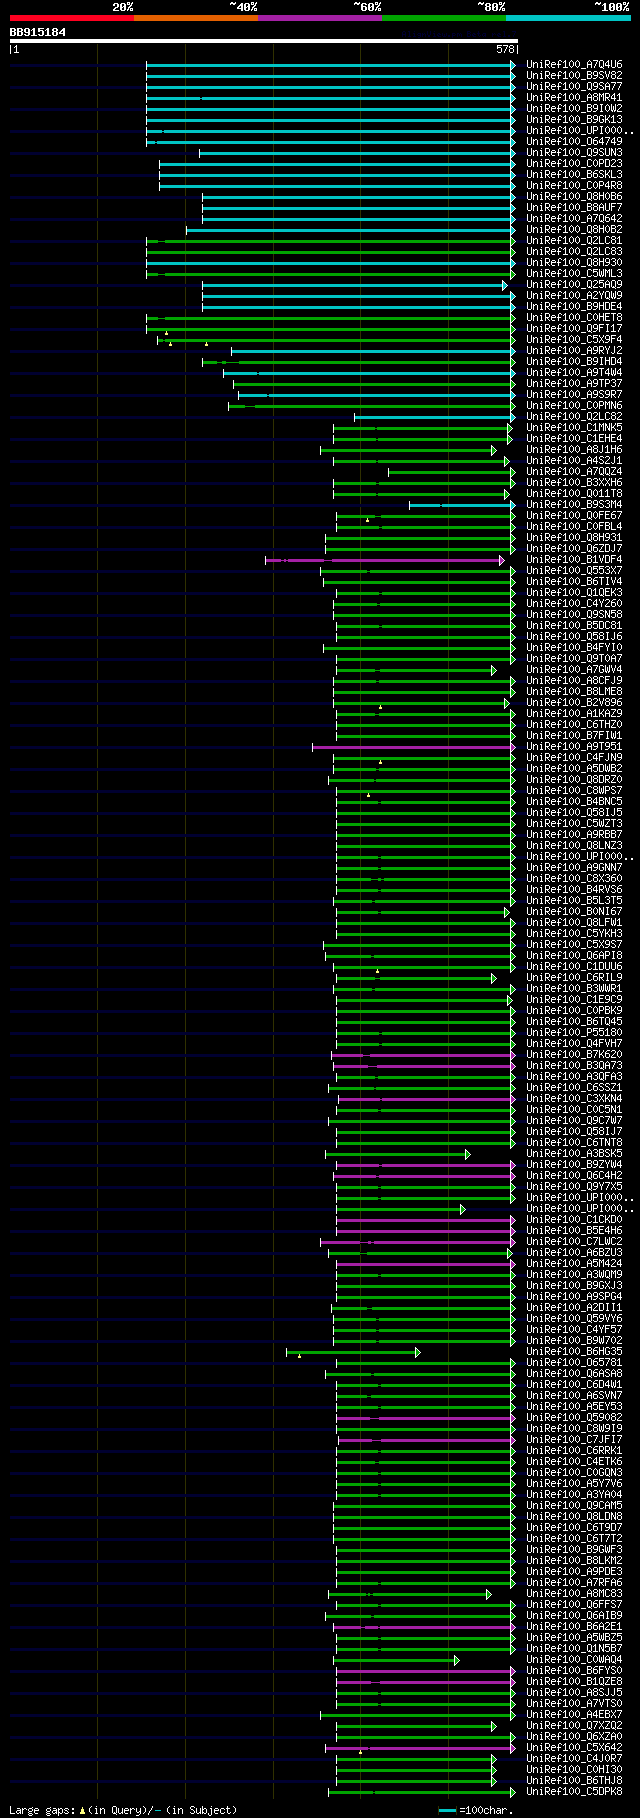This screenshot has width=640, height=1818.
Task: Open hit UniRef100_A8MC83
Action: click(574, 1594)
